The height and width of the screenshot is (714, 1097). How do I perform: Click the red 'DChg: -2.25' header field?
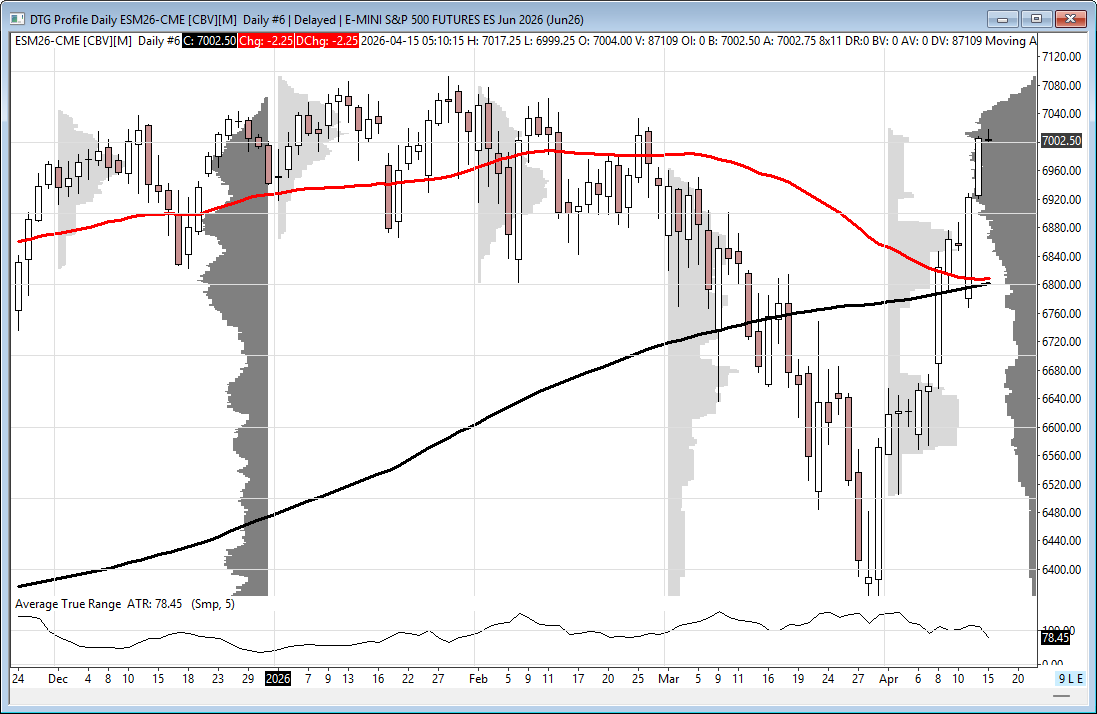[327, 40]
